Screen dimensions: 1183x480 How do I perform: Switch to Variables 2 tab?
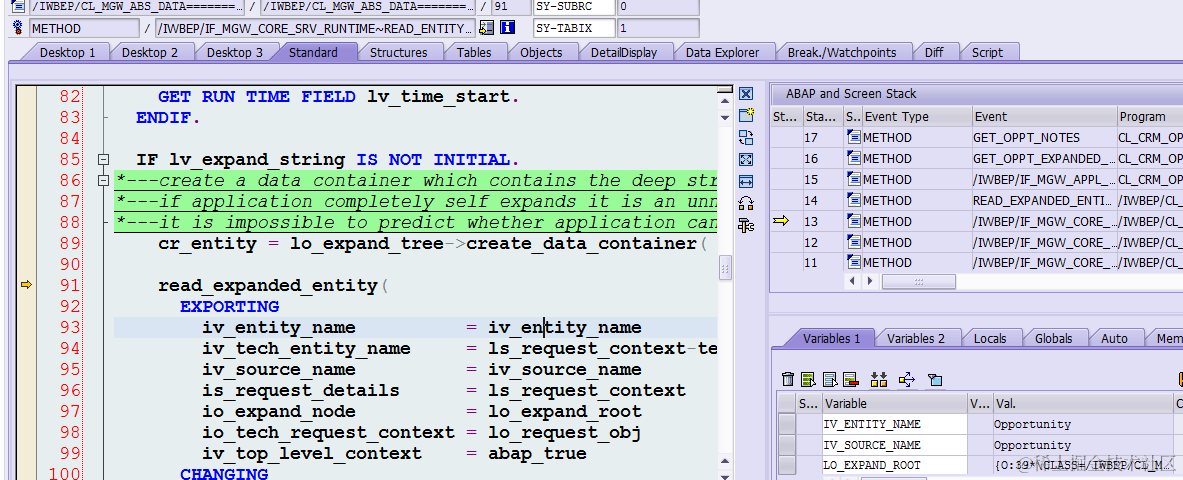tap(916, 338)
